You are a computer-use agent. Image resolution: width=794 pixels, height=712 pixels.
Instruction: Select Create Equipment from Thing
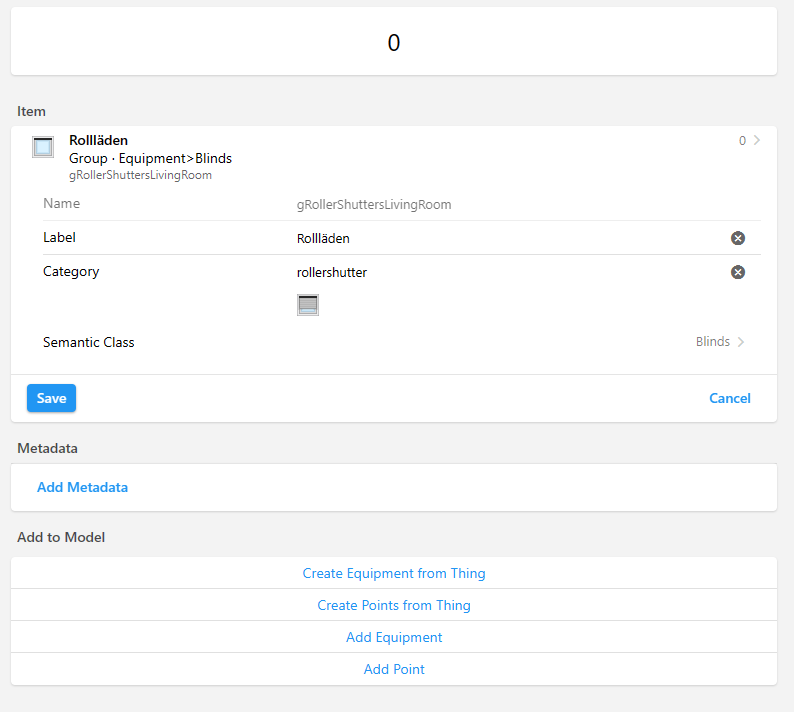(x=394, y=573)
